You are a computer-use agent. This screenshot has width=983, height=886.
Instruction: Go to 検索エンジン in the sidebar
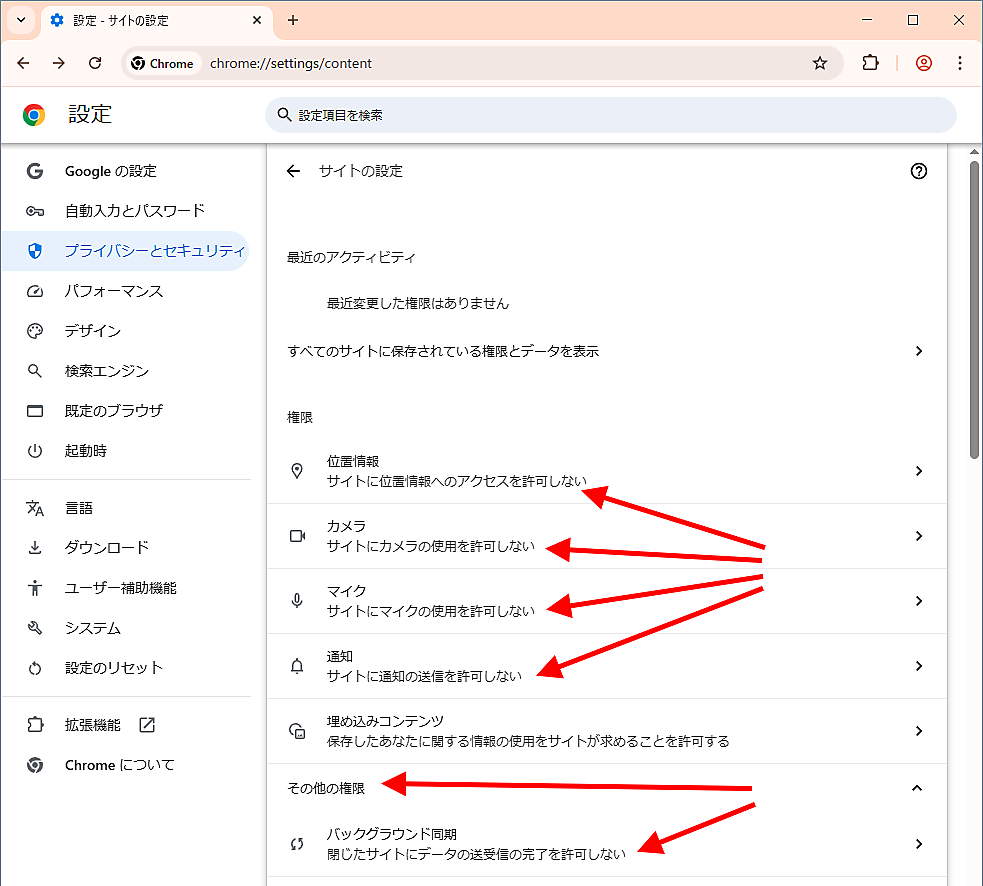[x=107, y=371]
